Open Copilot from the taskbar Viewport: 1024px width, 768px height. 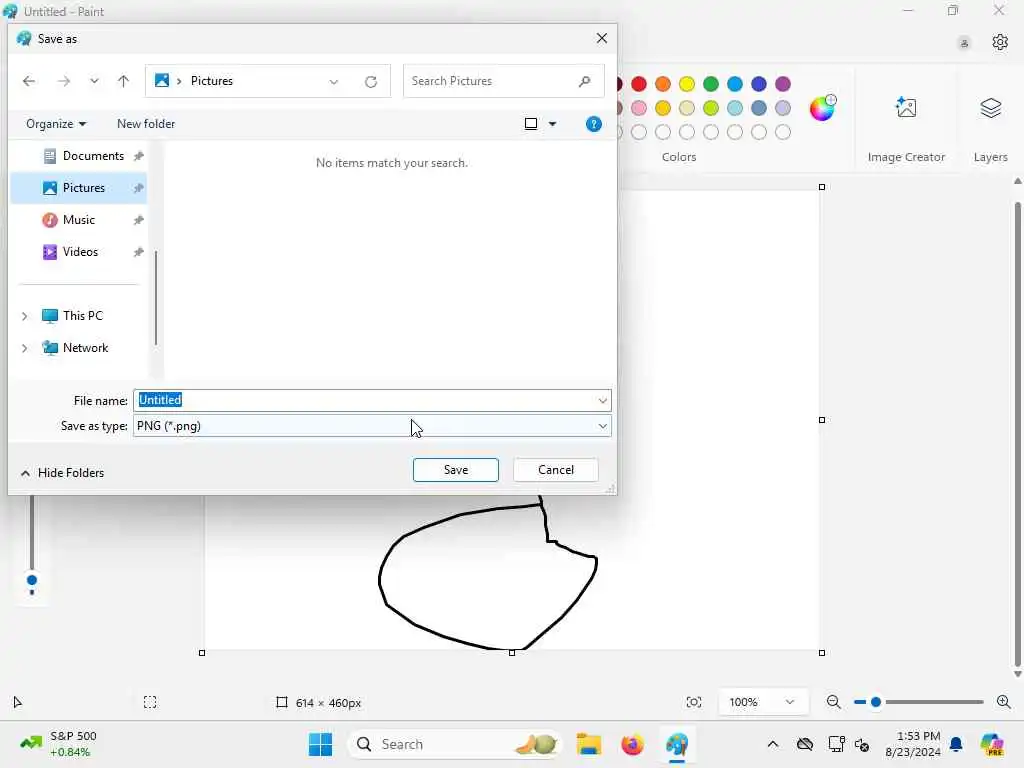992,744
